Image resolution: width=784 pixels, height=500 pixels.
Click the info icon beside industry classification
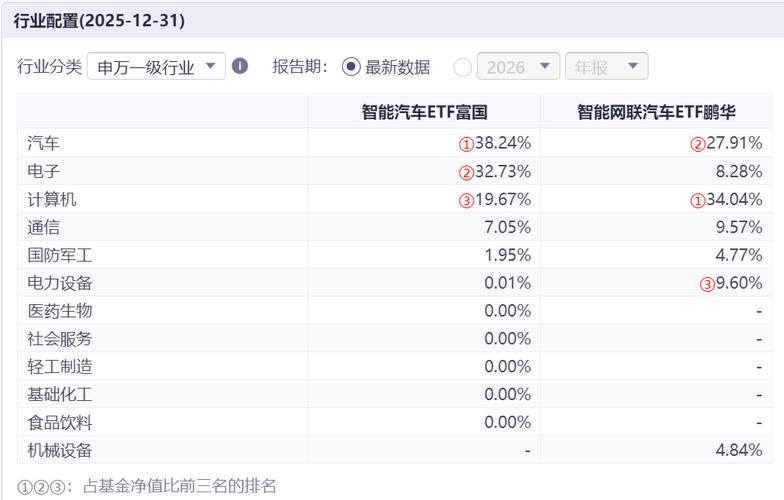(x=240, y=66)
